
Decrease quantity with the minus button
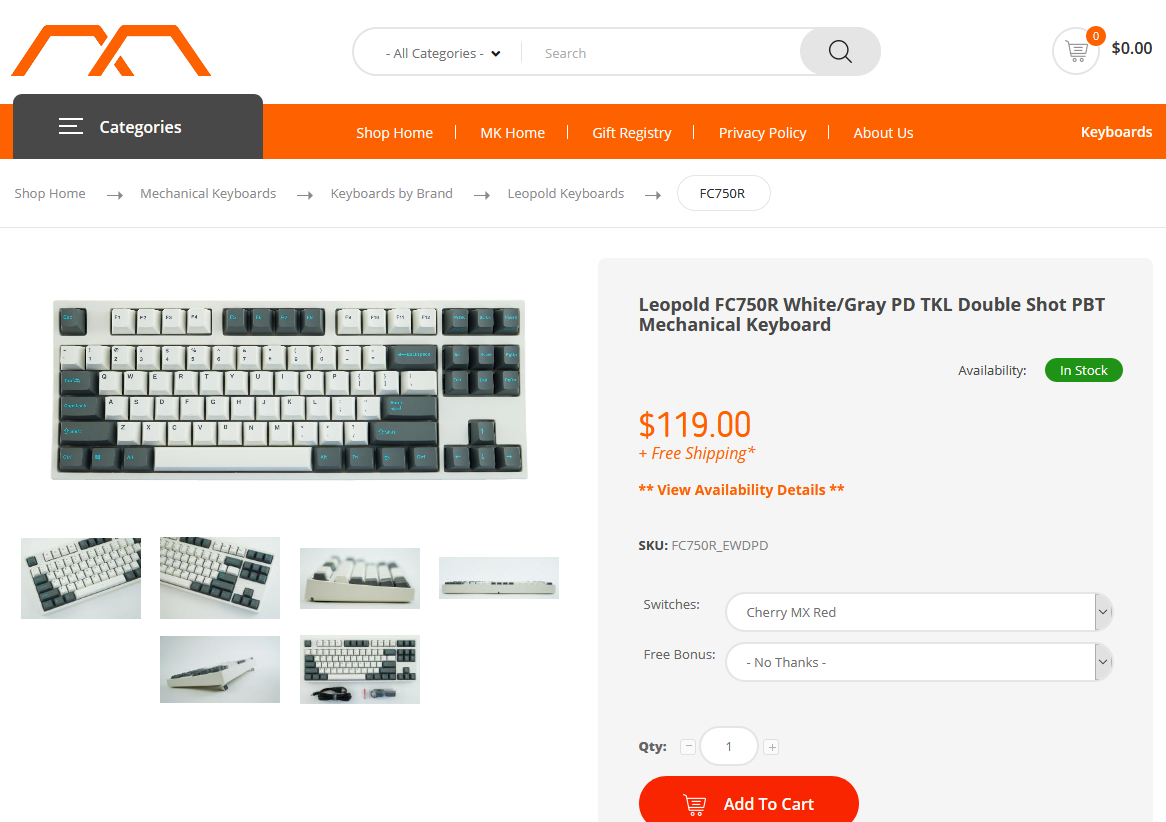tap(688, 746)
